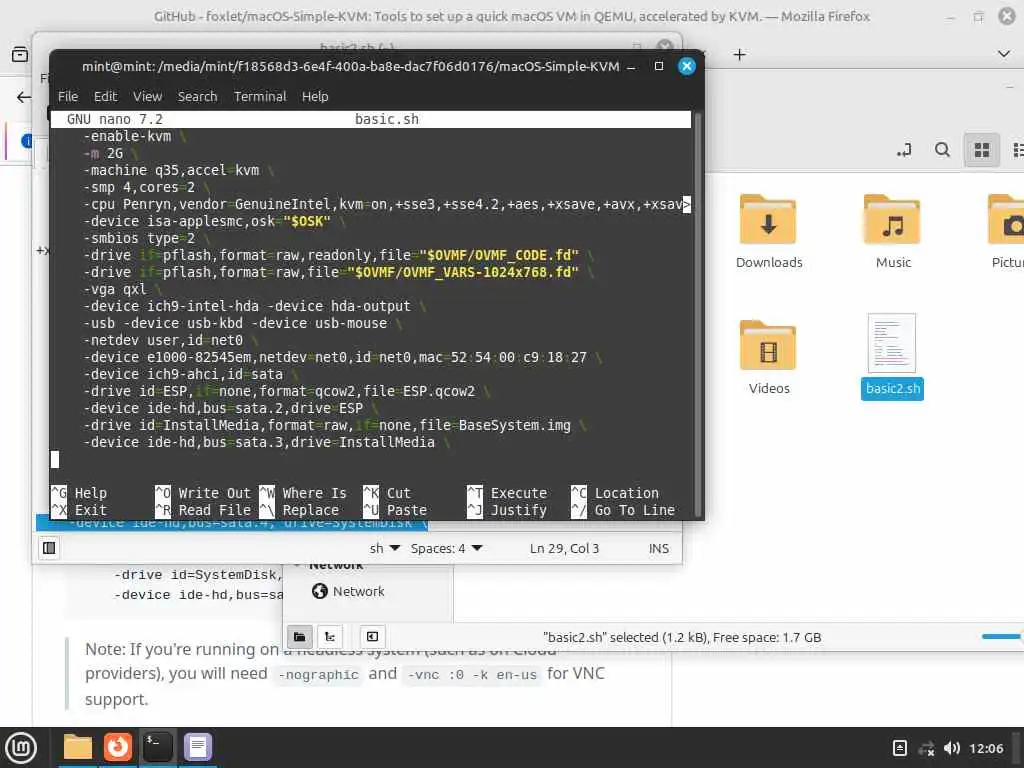List all Firefox tabs chevron
This screenshot has width=1024, height=768.
1004,54
